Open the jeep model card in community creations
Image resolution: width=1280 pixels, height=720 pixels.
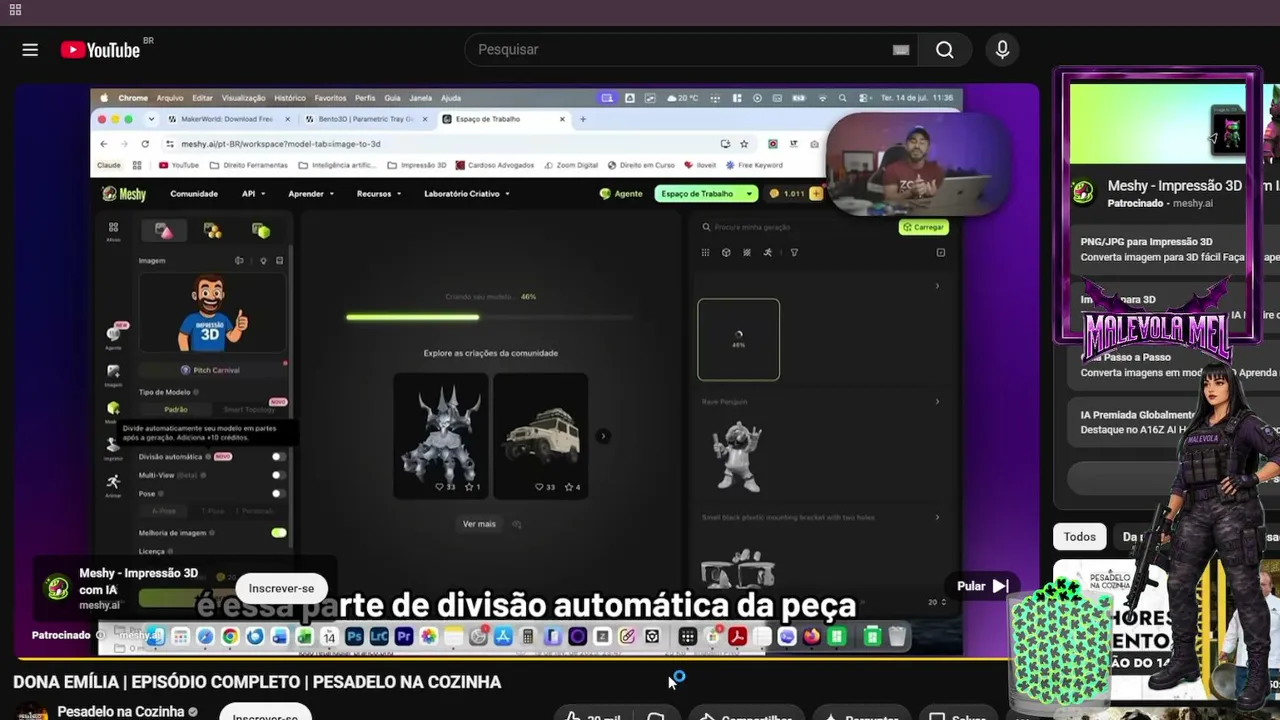pos(540,436)
